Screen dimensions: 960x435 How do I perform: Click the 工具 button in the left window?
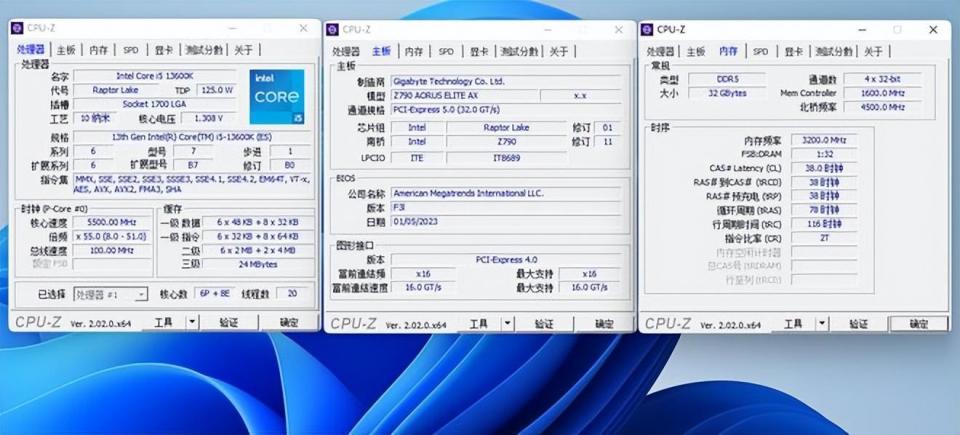click(163, 322)
